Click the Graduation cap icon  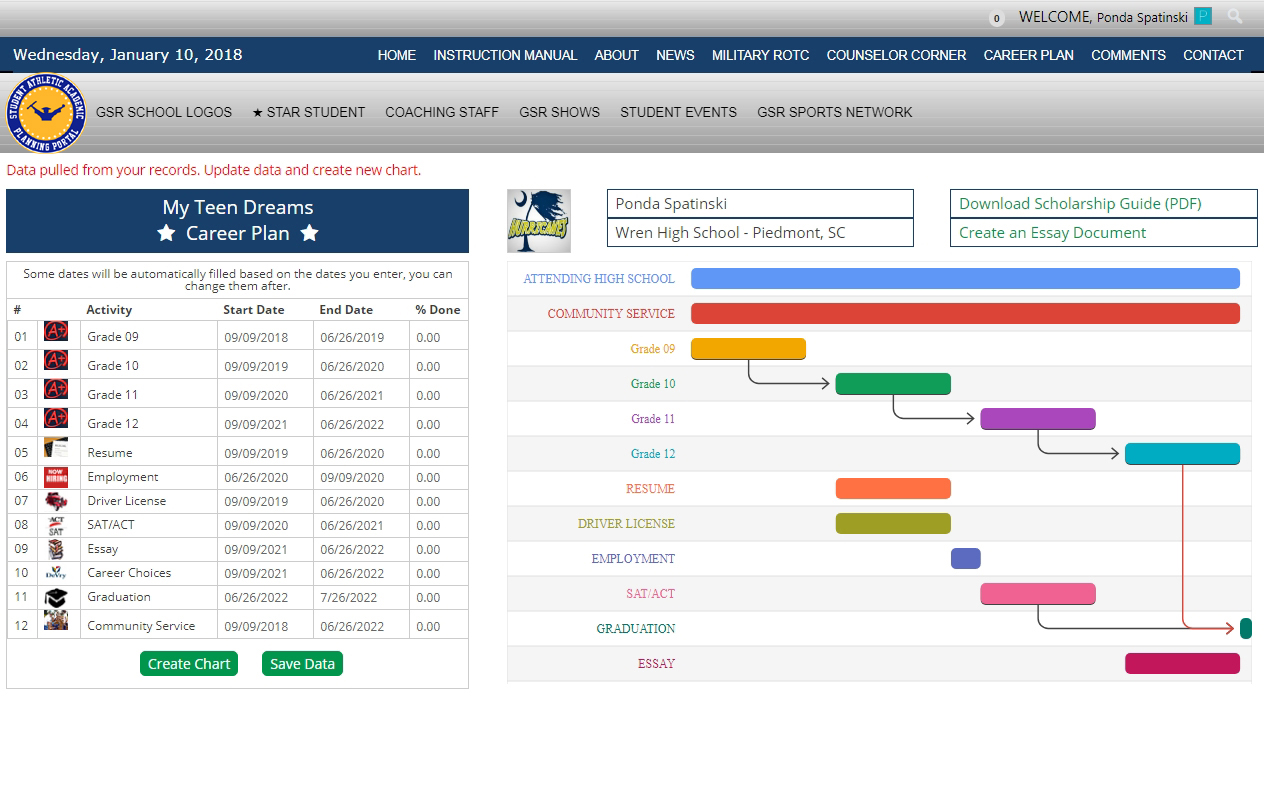coord(56,597)
